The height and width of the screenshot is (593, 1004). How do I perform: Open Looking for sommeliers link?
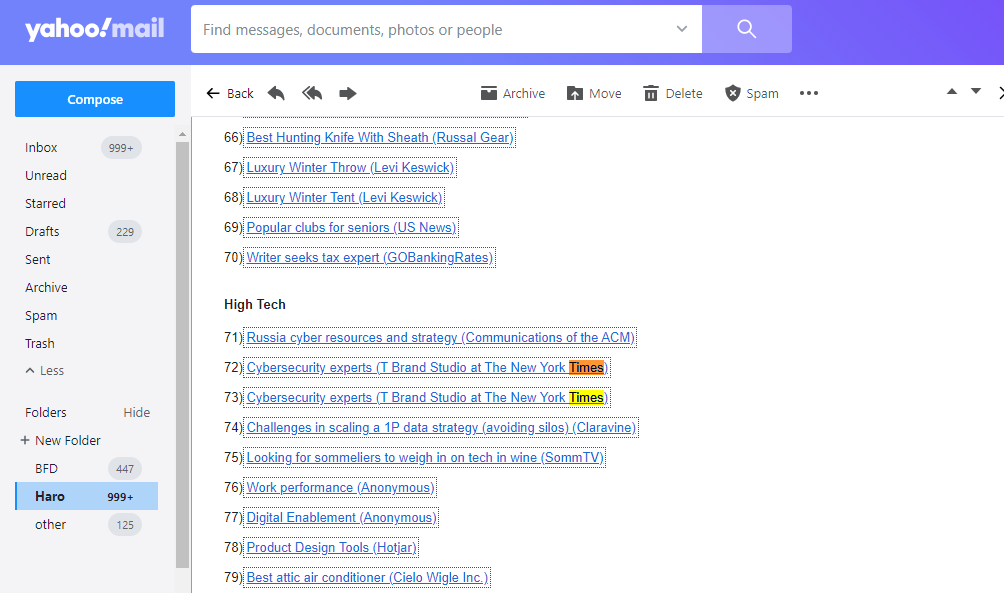425,458
